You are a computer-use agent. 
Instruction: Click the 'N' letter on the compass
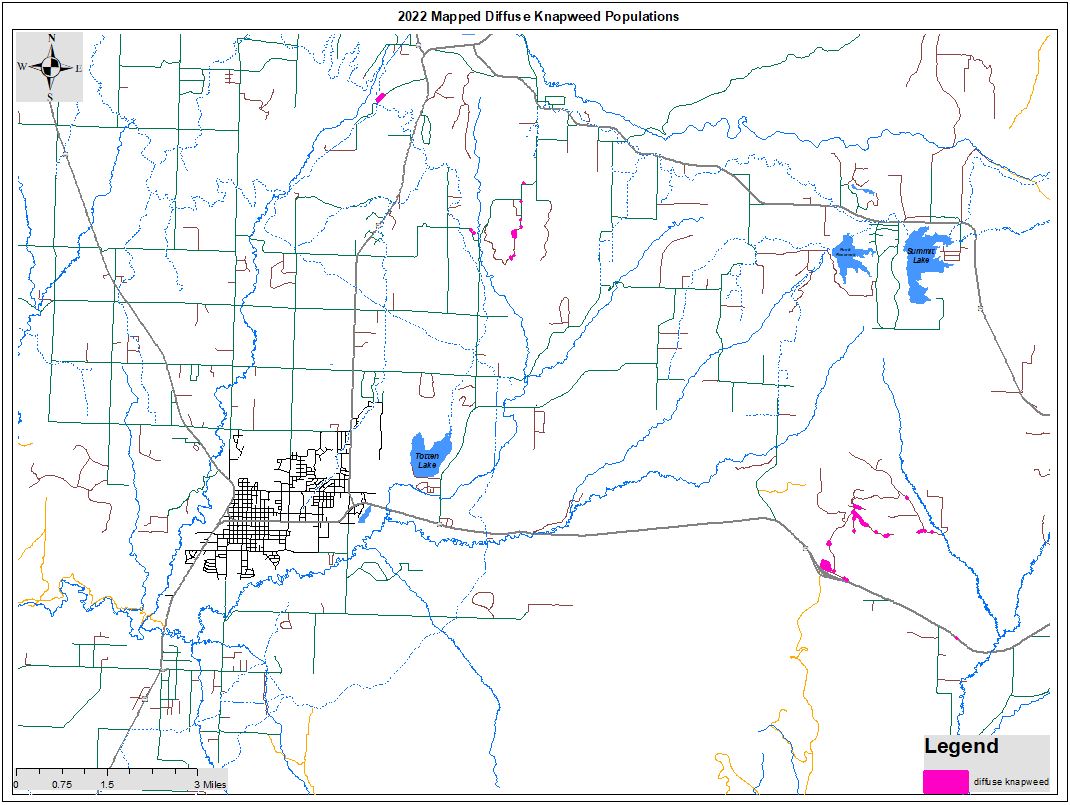pos(51,38)
